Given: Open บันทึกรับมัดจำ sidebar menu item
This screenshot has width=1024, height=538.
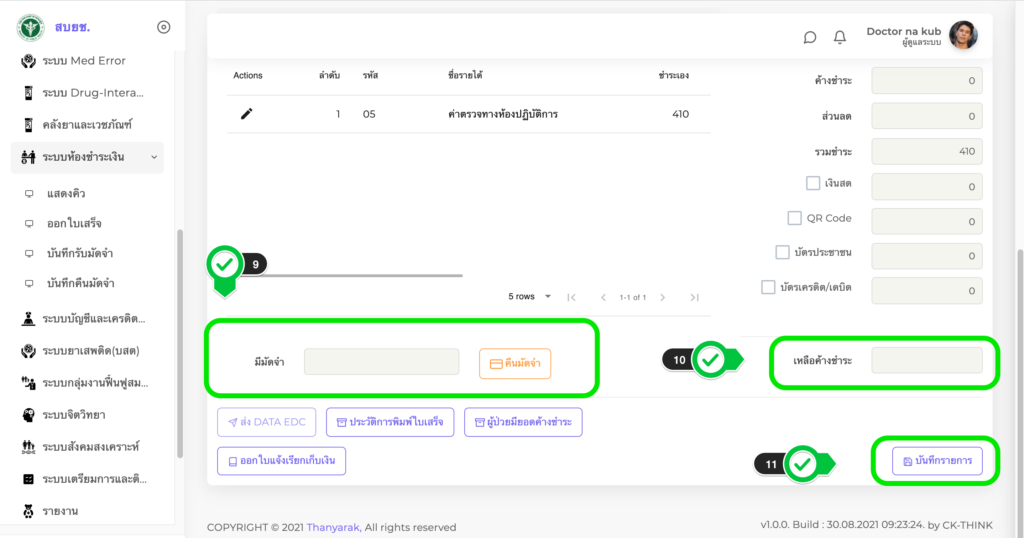Looking at the screenshot, I should click(80, 253).
